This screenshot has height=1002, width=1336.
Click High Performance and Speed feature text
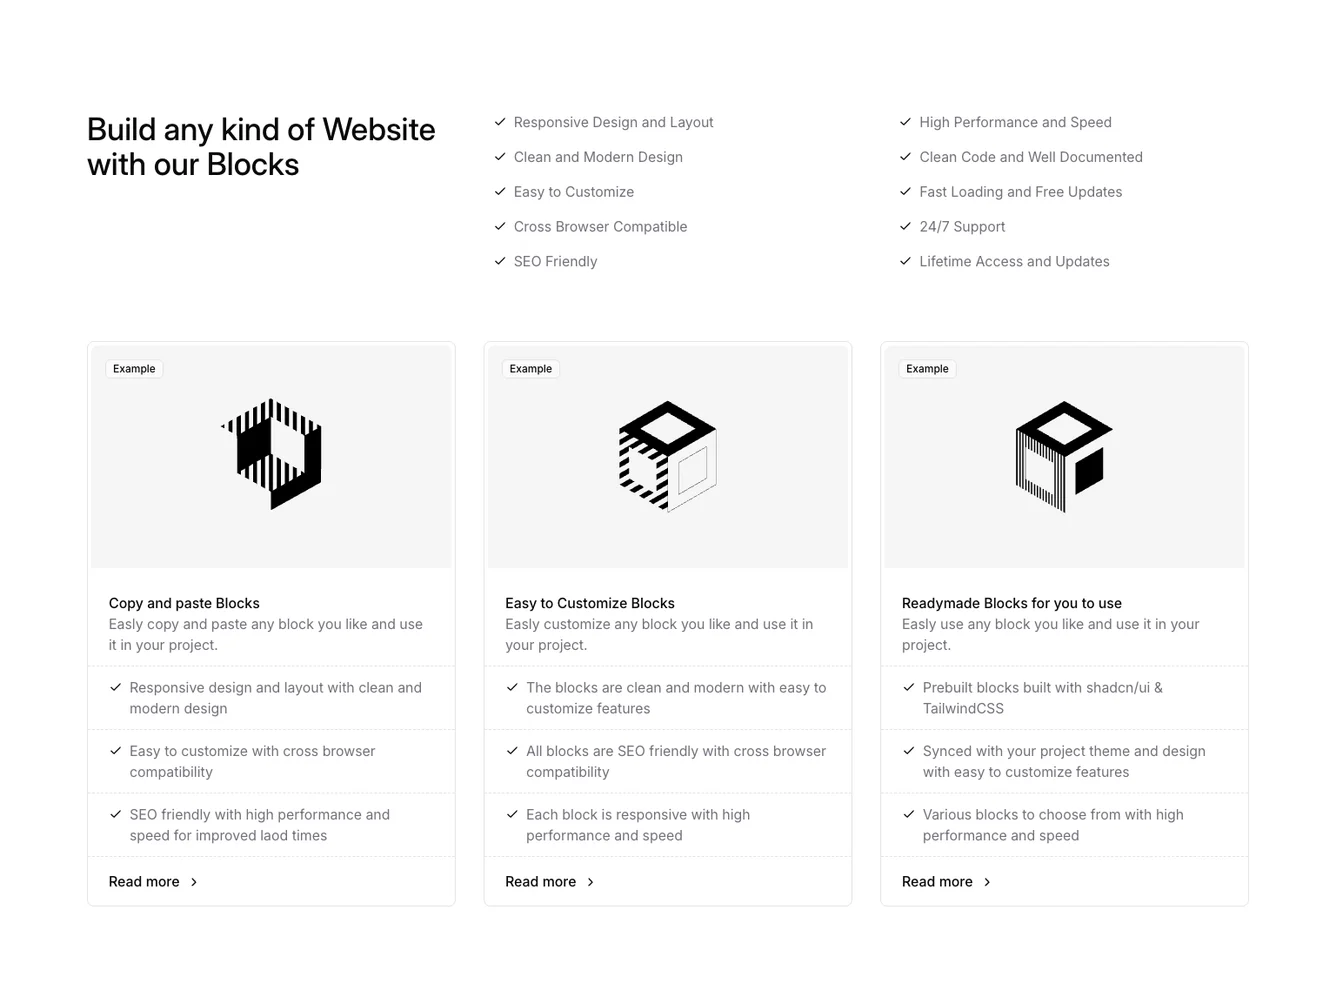click(x=1015, y=122)
